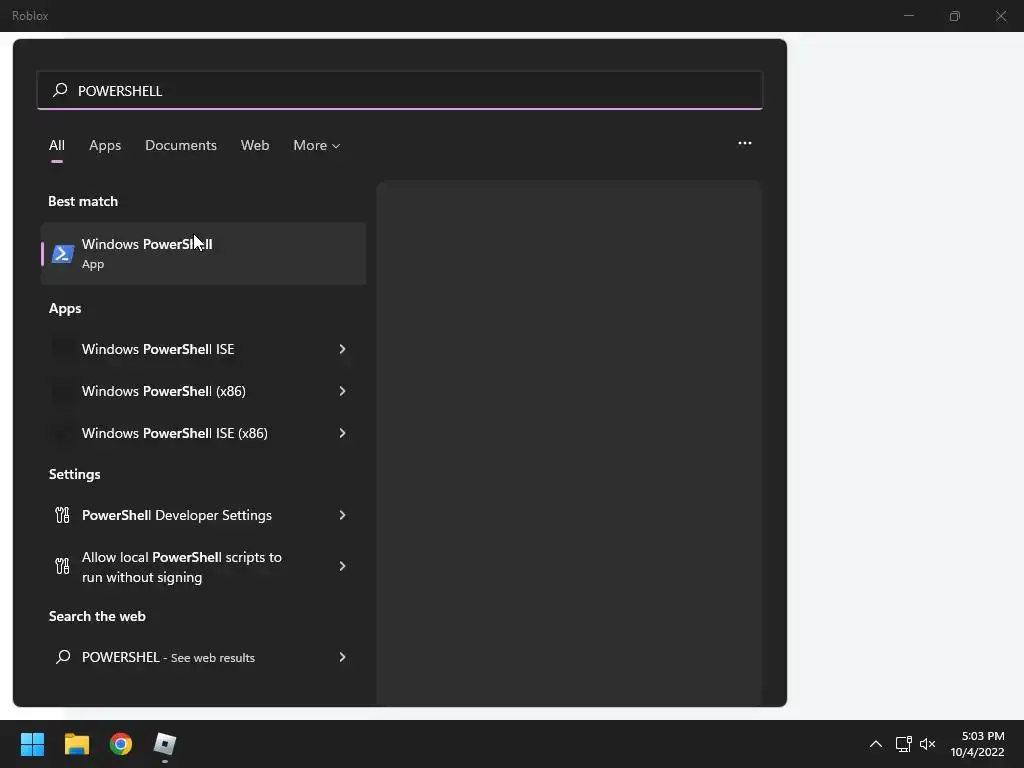Launch Google Chrome from taskbar

pos(121,744)
